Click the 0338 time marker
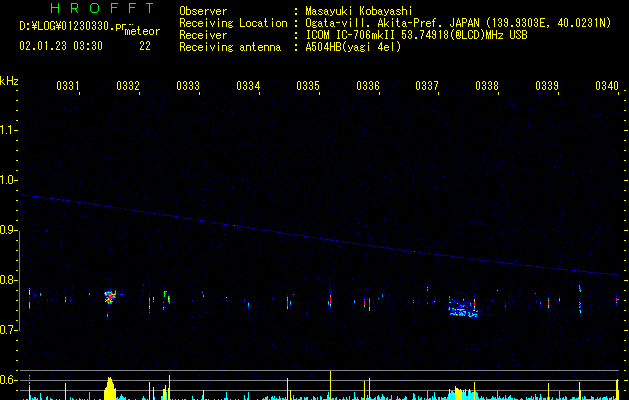The image size is (629, 400). 487,86
